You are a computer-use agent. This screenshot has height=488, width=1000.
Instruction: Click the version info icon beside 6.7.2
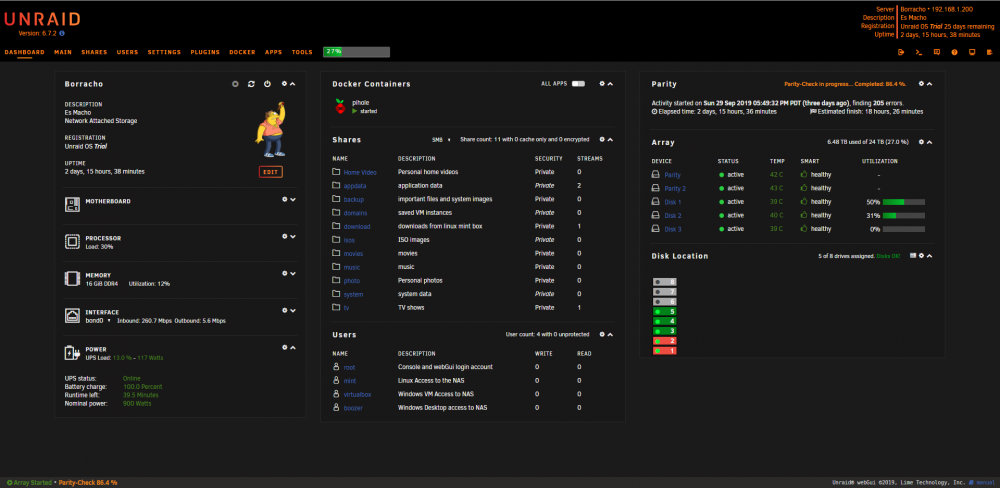click(62, 33)
